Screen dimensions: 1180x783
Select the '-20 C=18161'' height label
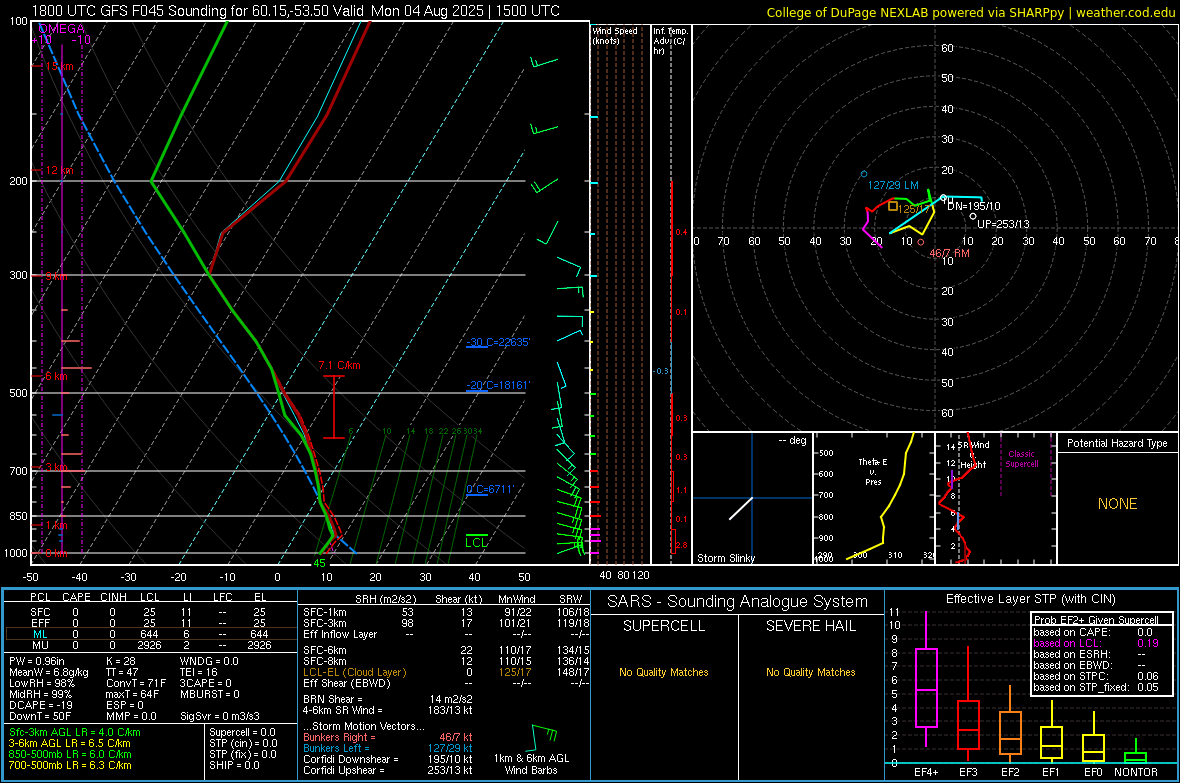(497, 385)
